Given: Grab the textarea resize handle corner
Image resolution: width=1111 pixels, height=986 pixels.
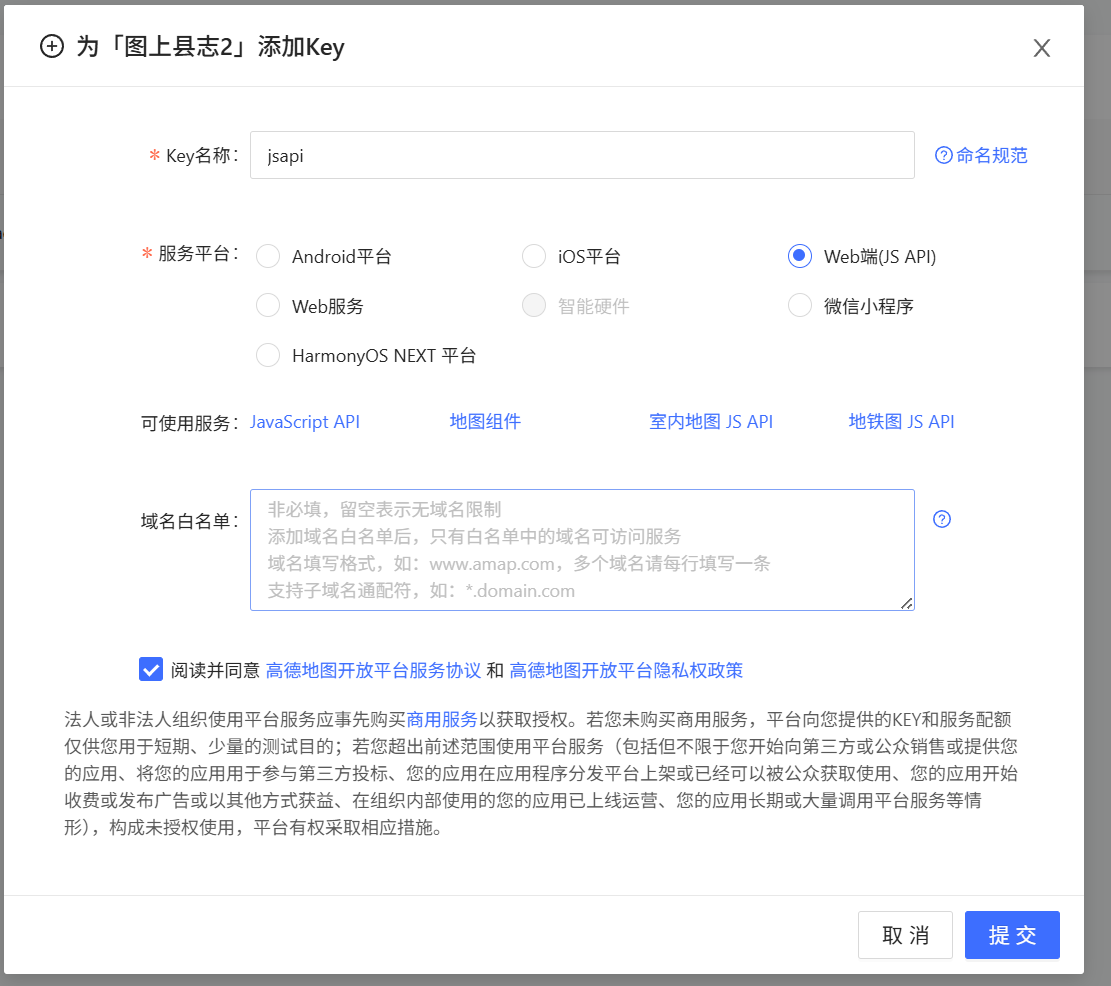Looking at the screenshot, I should (906, 603).
